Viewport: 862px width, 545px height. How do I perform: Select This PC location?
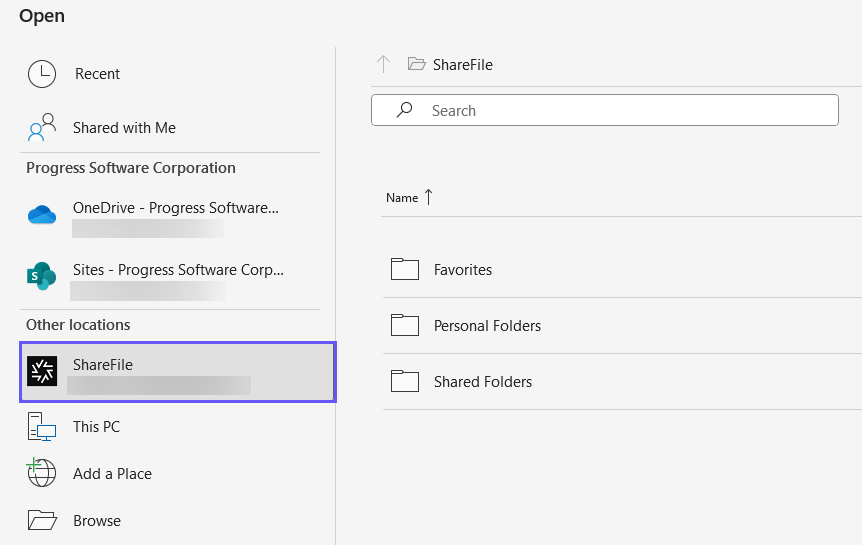tap(96, 427)
